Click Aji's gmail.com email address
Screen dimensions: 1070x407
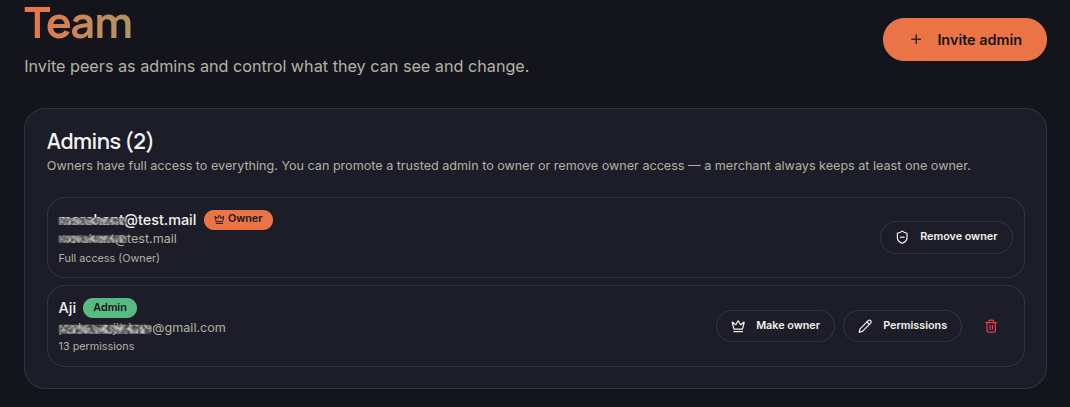click(x=142, y=328)
